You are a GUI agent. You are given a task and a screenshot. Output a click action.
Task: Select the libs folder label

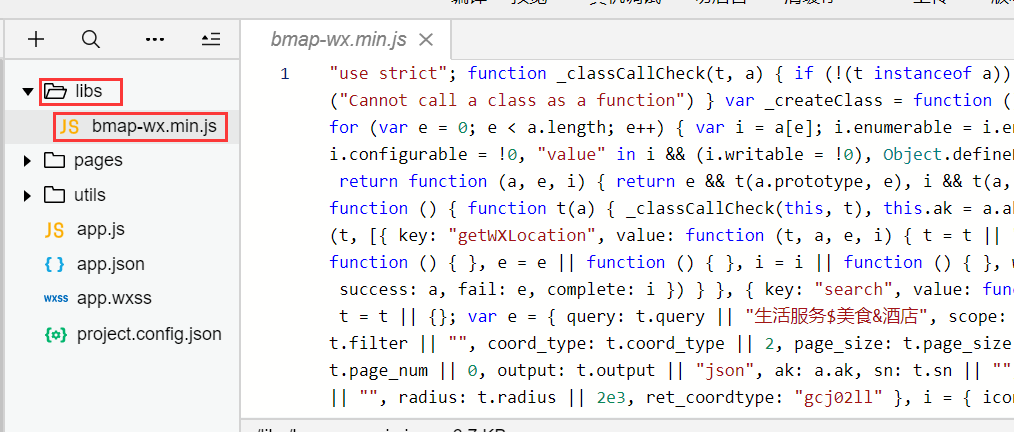click(89, 91)
